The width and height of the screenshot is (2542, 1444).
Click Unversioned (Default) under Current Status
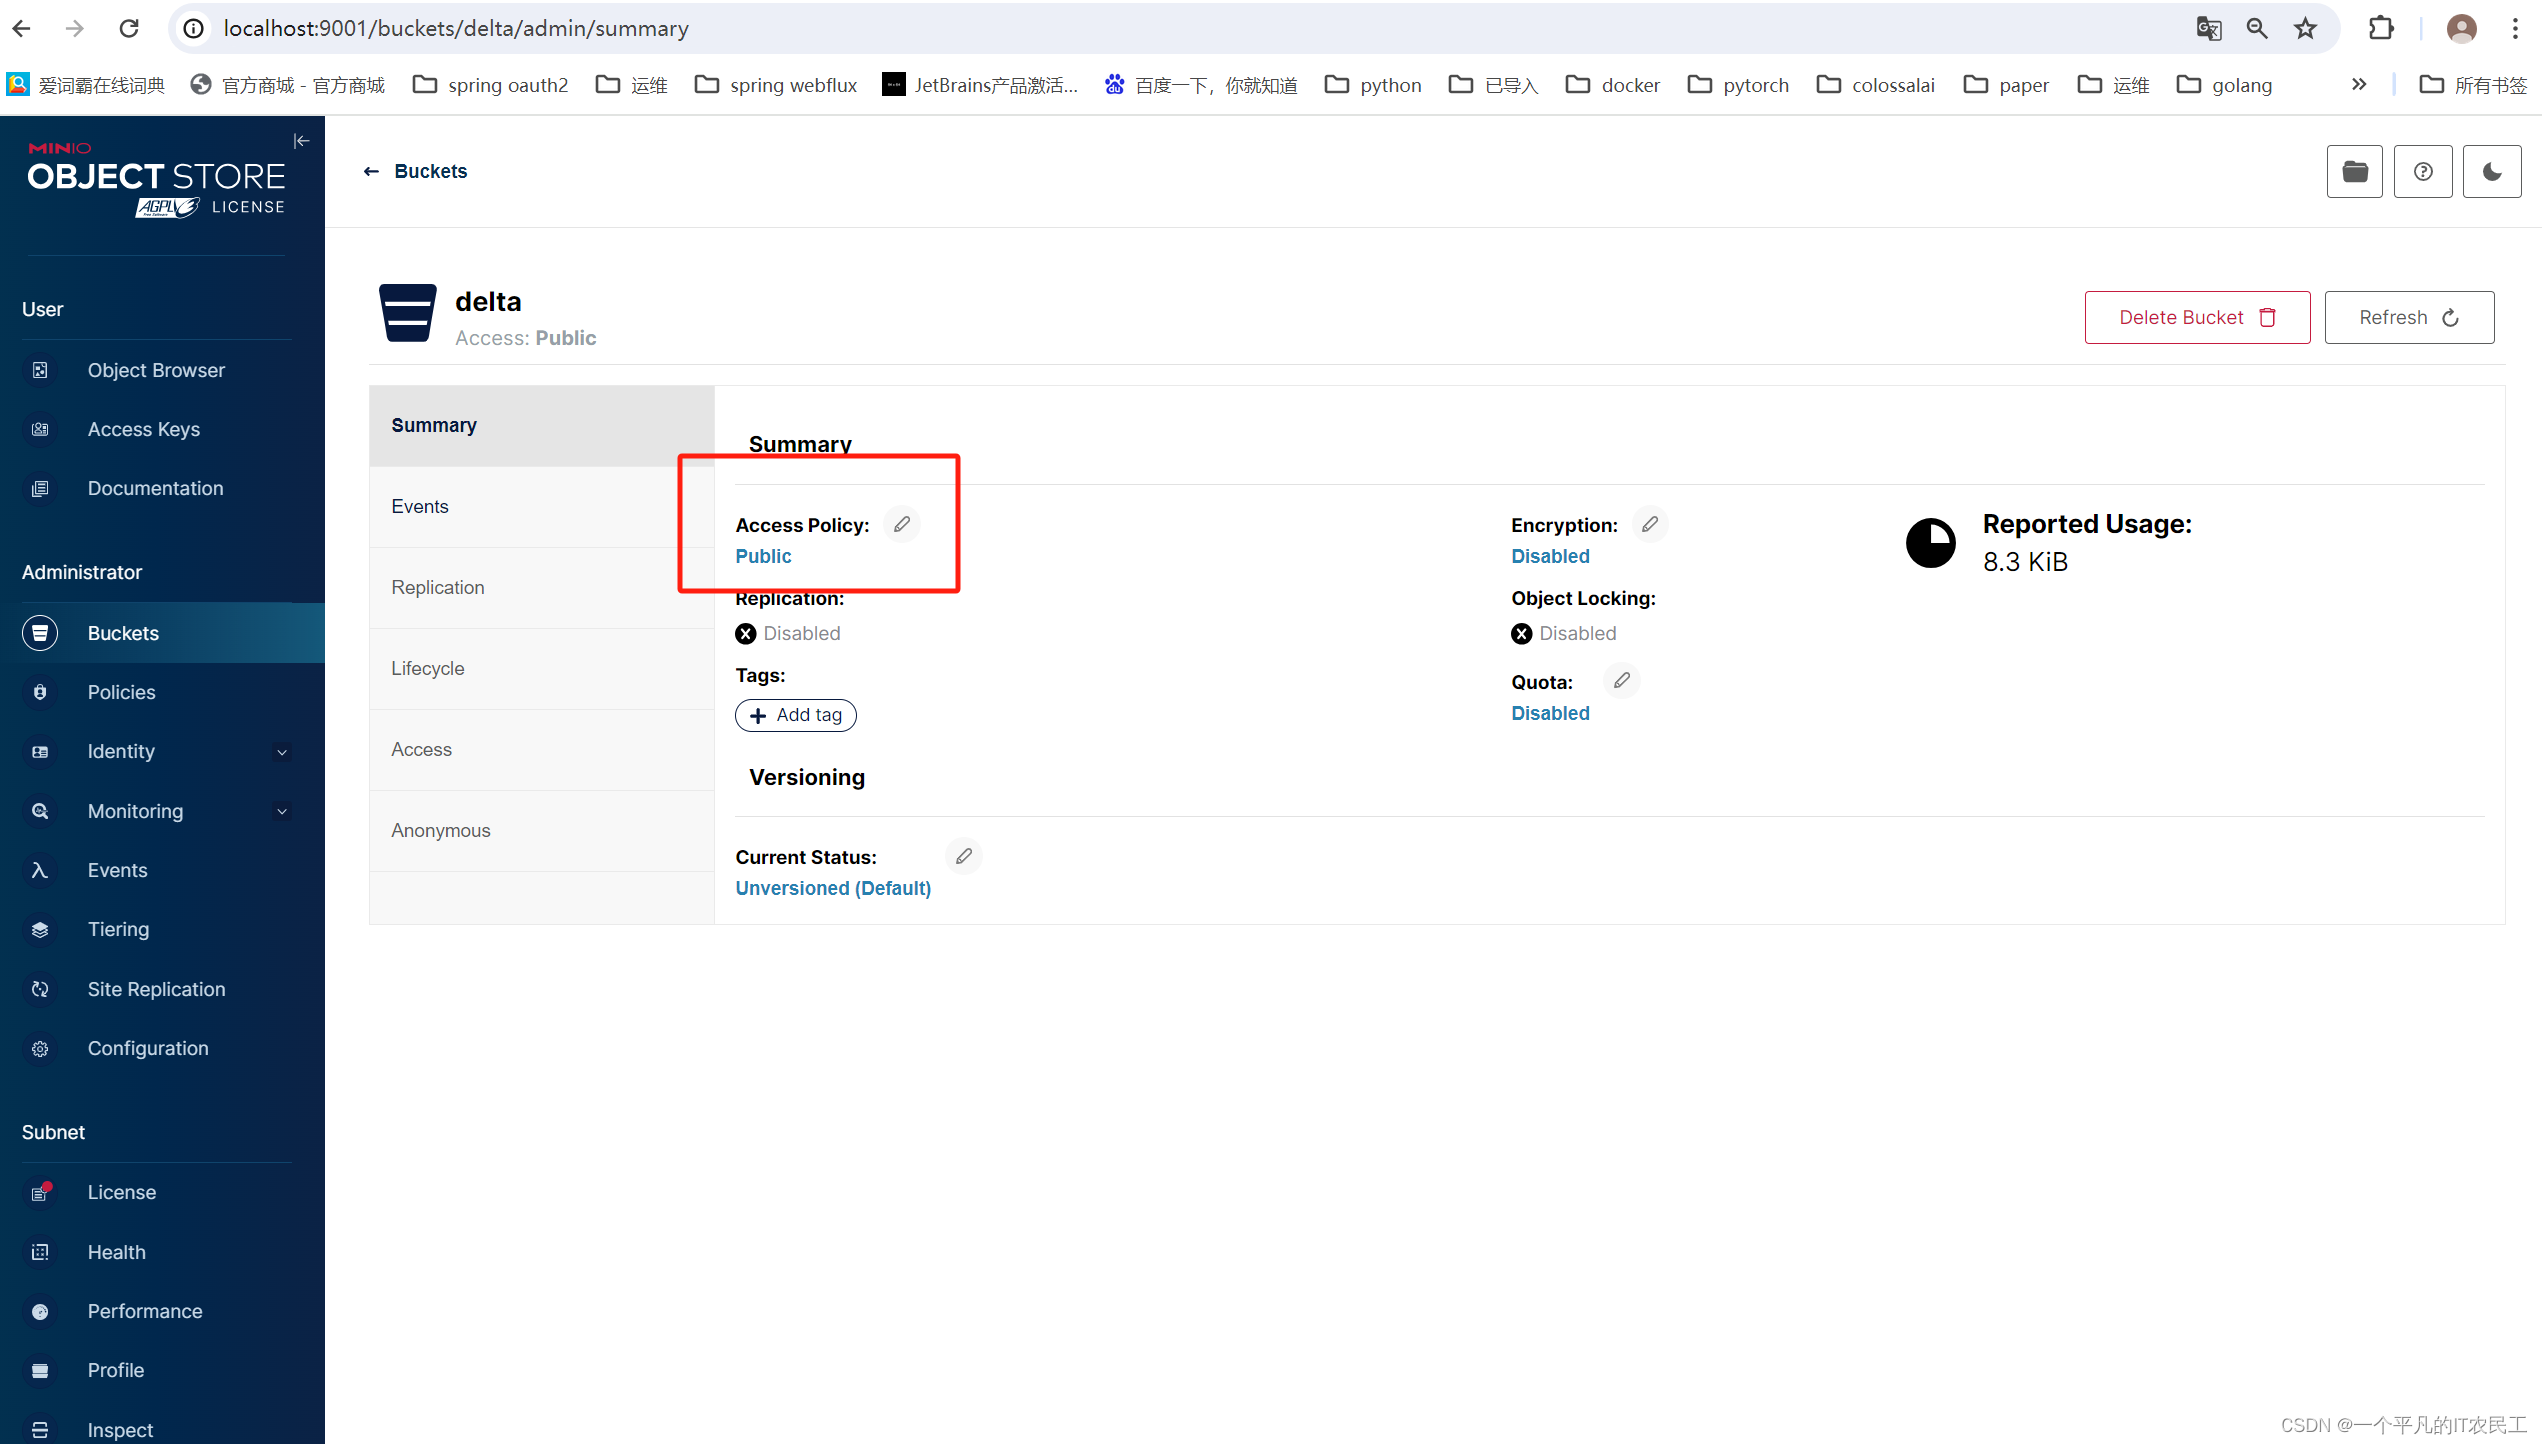(x=832, y=888)
